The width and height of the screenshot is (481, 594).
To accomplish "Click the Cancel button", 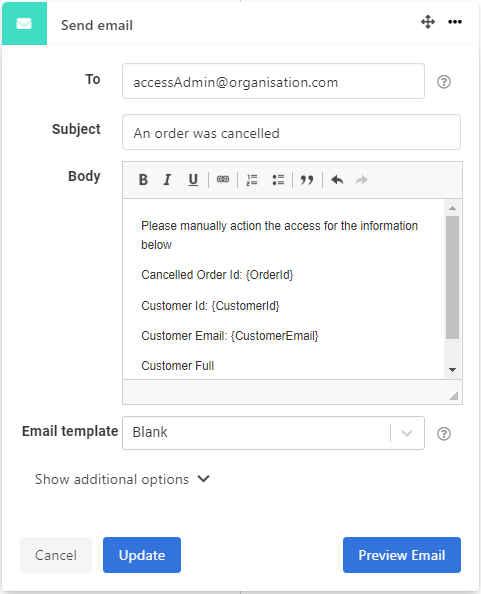I will pyautogui.click(x=56, y=555).
